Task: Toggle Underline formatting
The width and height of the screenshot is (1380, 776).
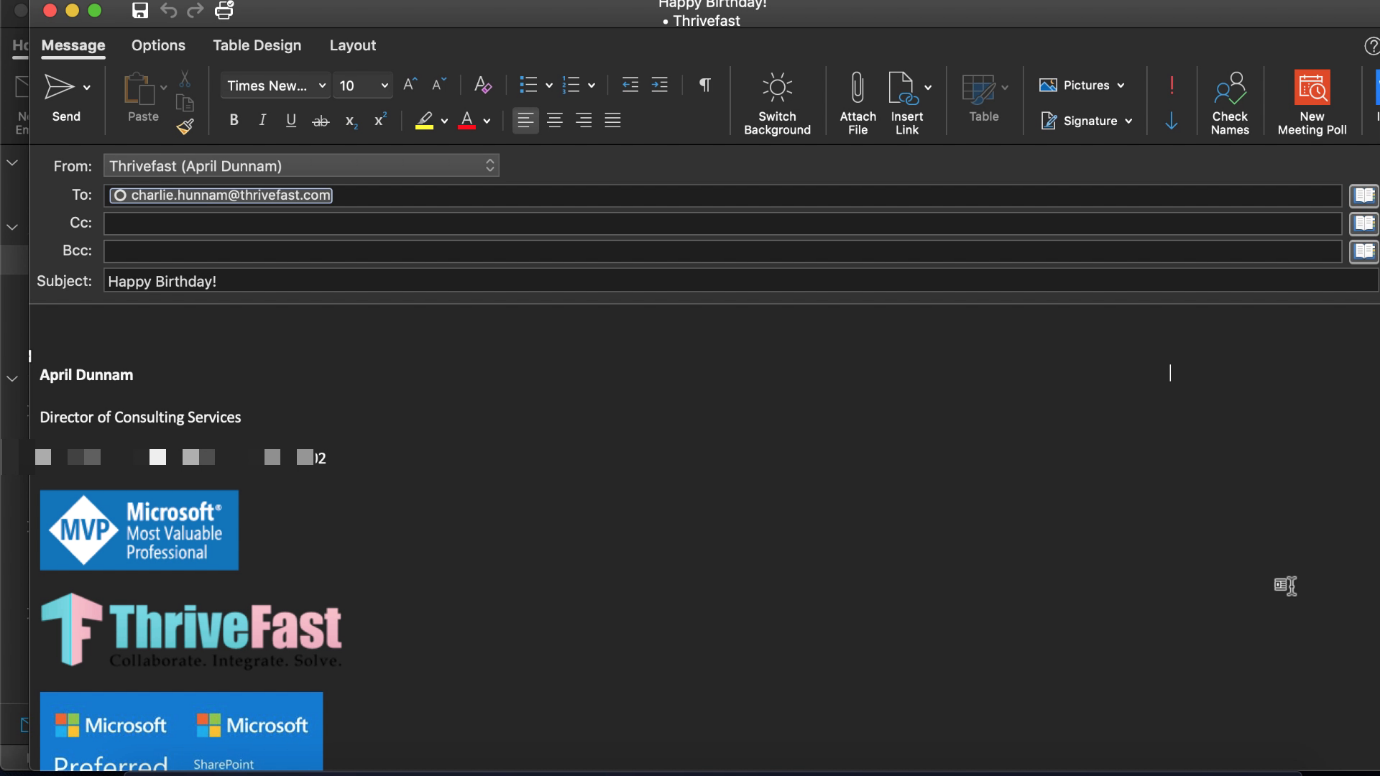Action: tap(291, 121)
